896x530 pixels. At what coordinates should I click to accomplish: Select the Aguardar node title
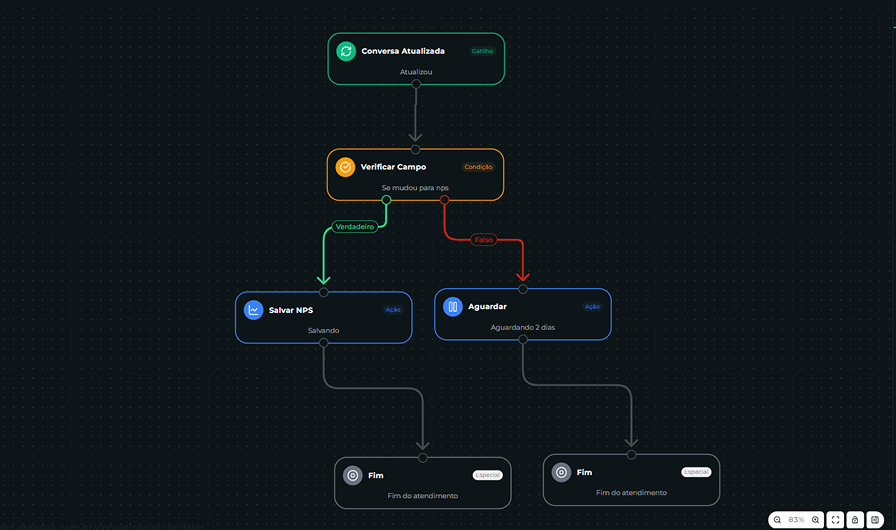click(487, 307)
